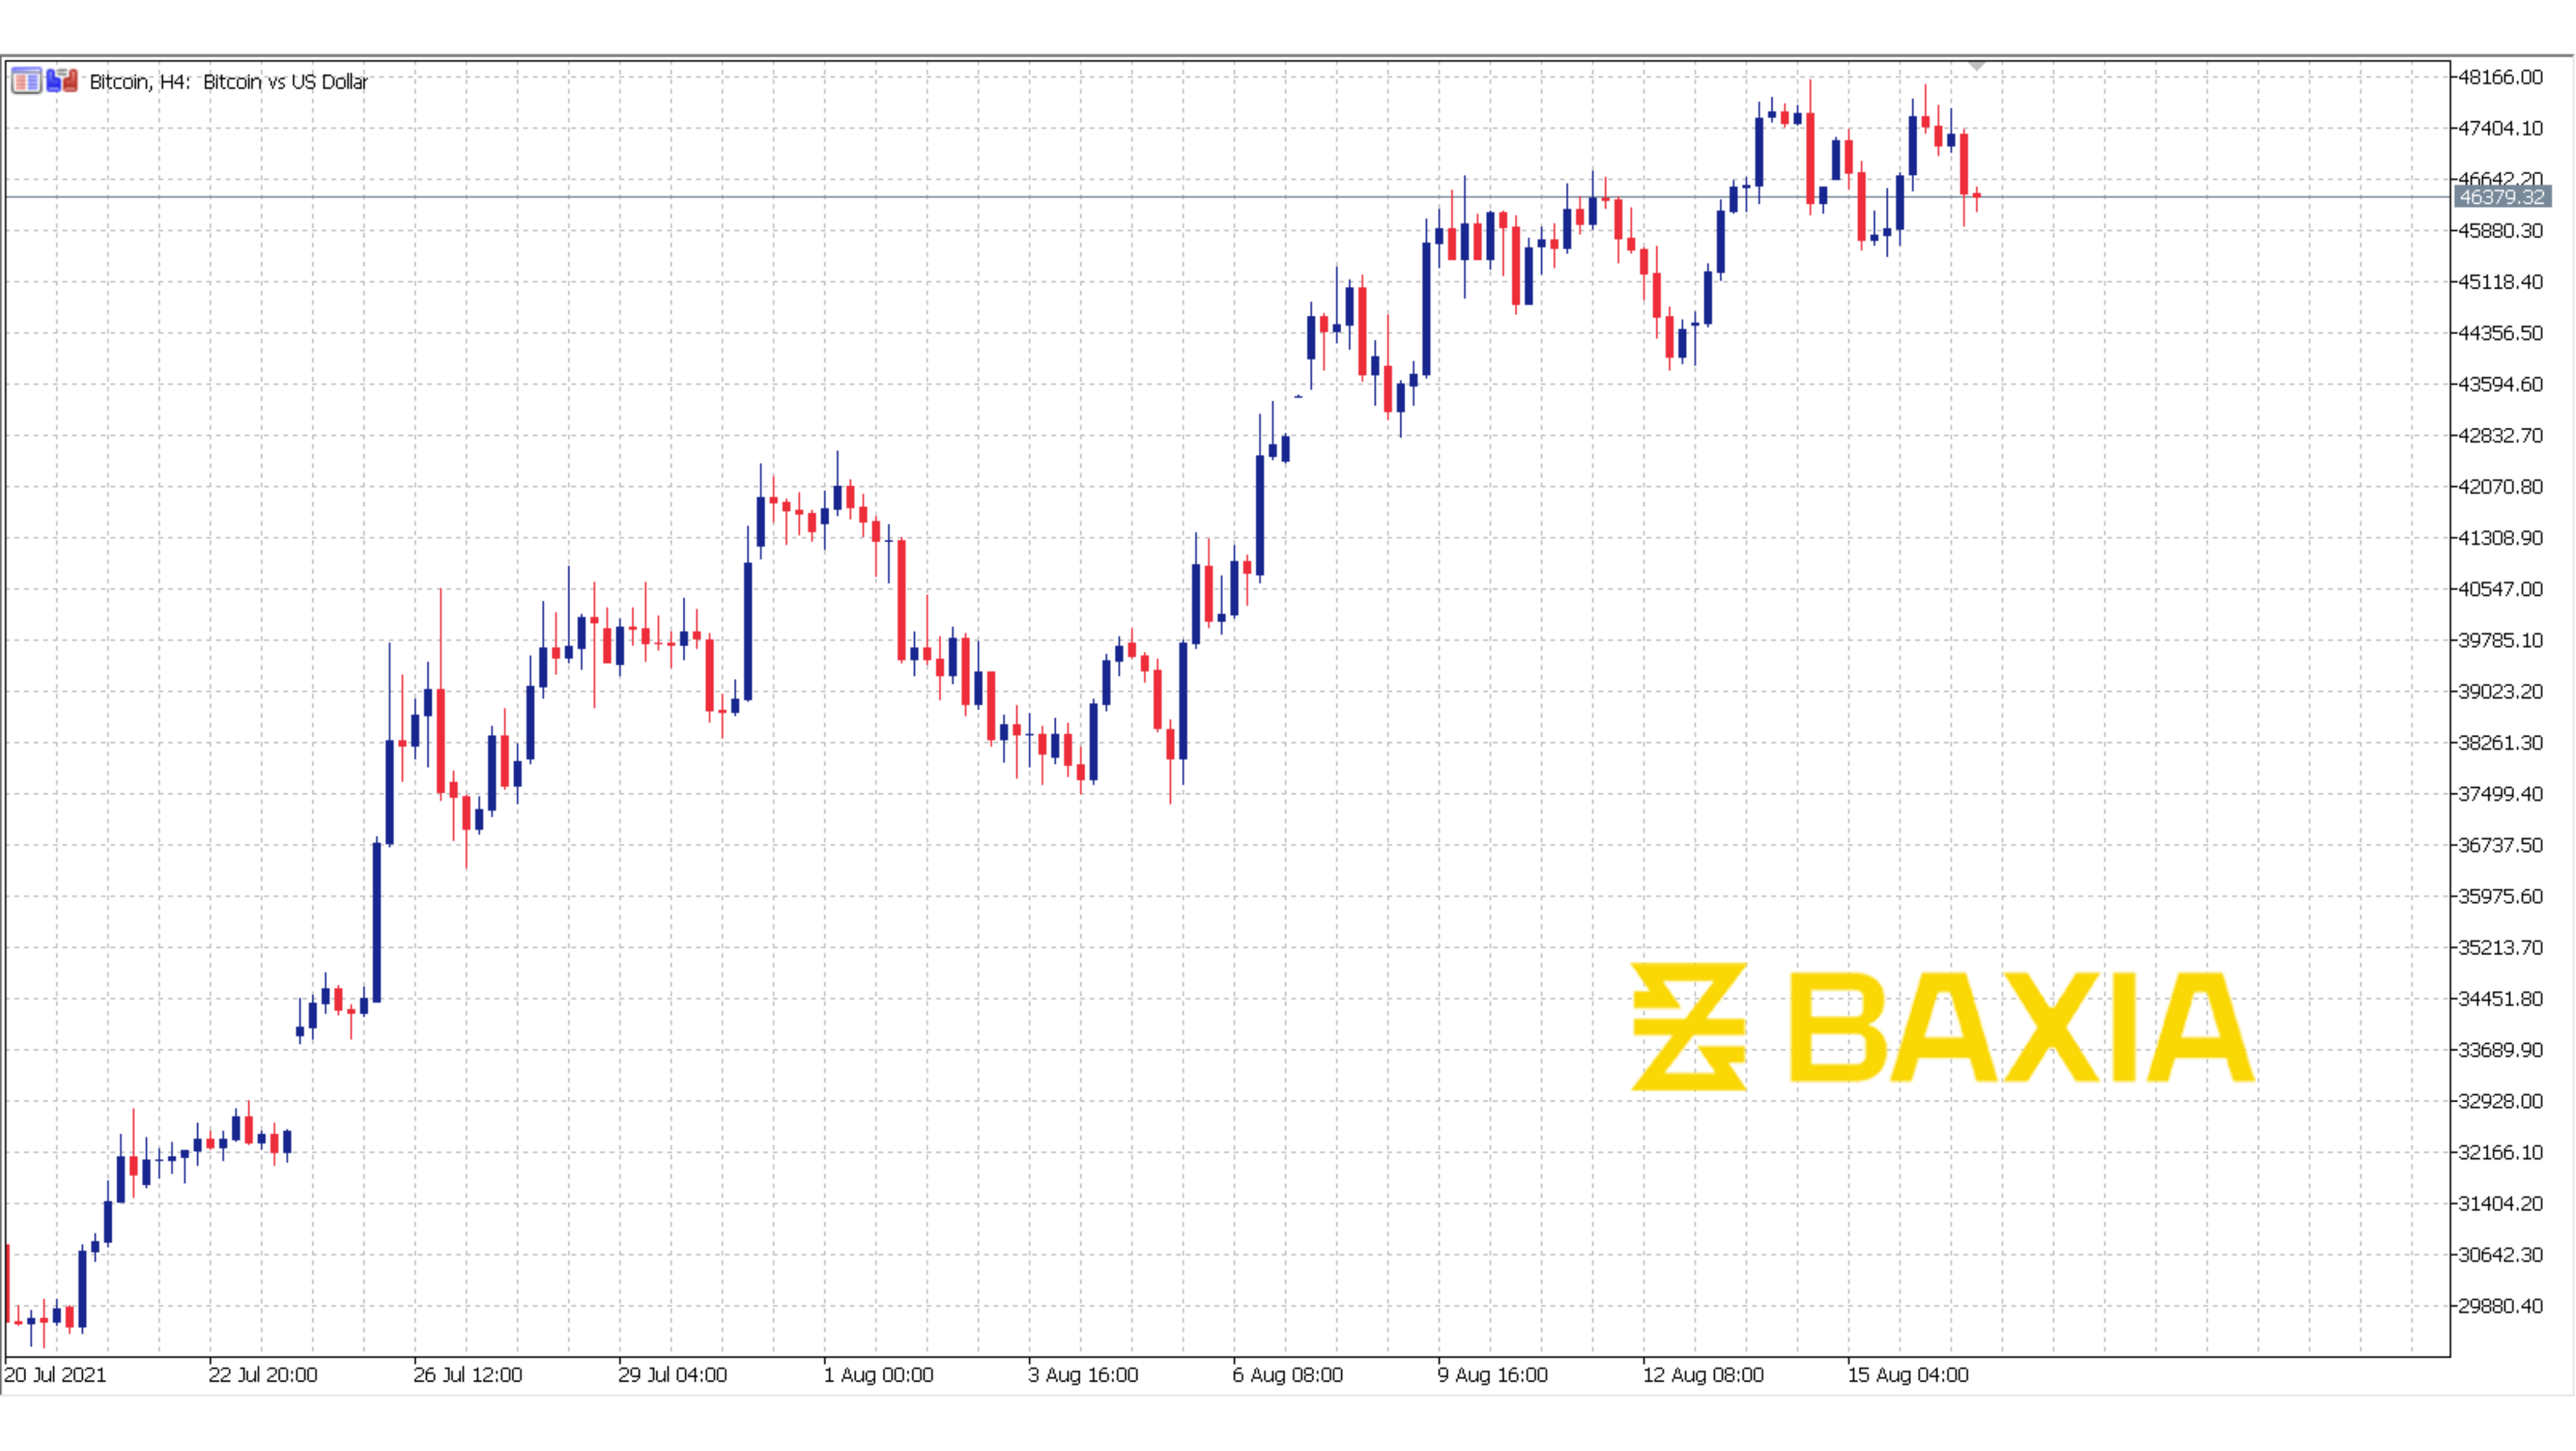
Task: Click the '6 Aug 08:00' time axis label
Action: (1288, 1375)
